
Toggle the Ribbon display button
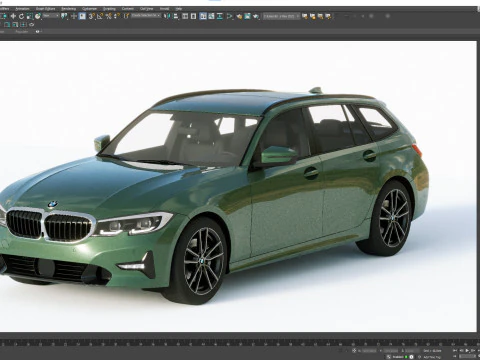(203, 16)
